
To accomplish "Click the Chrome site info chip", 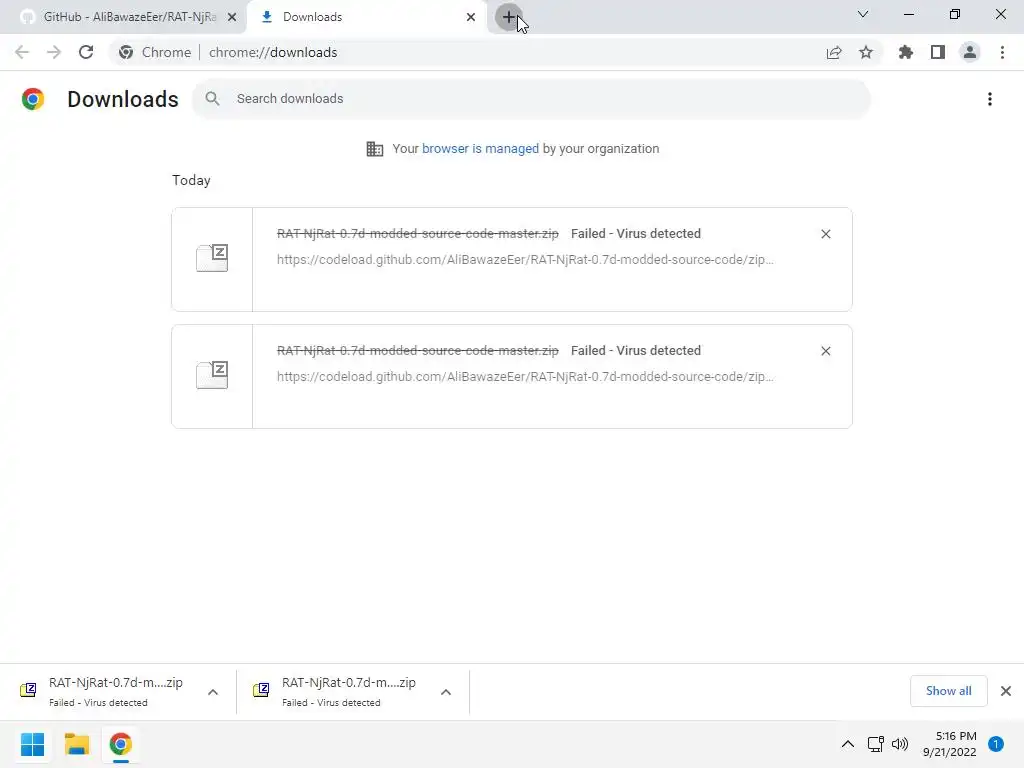I will pyautogui.click(x=155, y=52).
